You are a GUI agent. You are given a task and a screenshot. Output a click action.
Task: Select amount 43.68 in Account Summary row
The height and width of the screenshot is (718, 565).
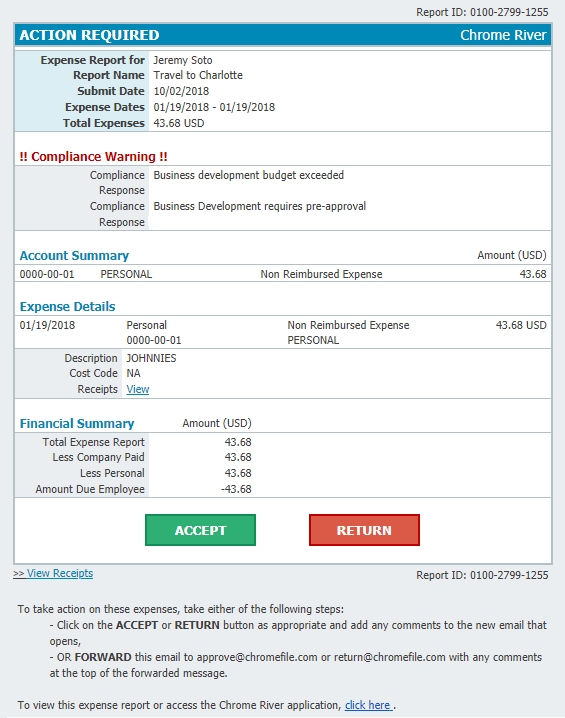click(533, 274)
